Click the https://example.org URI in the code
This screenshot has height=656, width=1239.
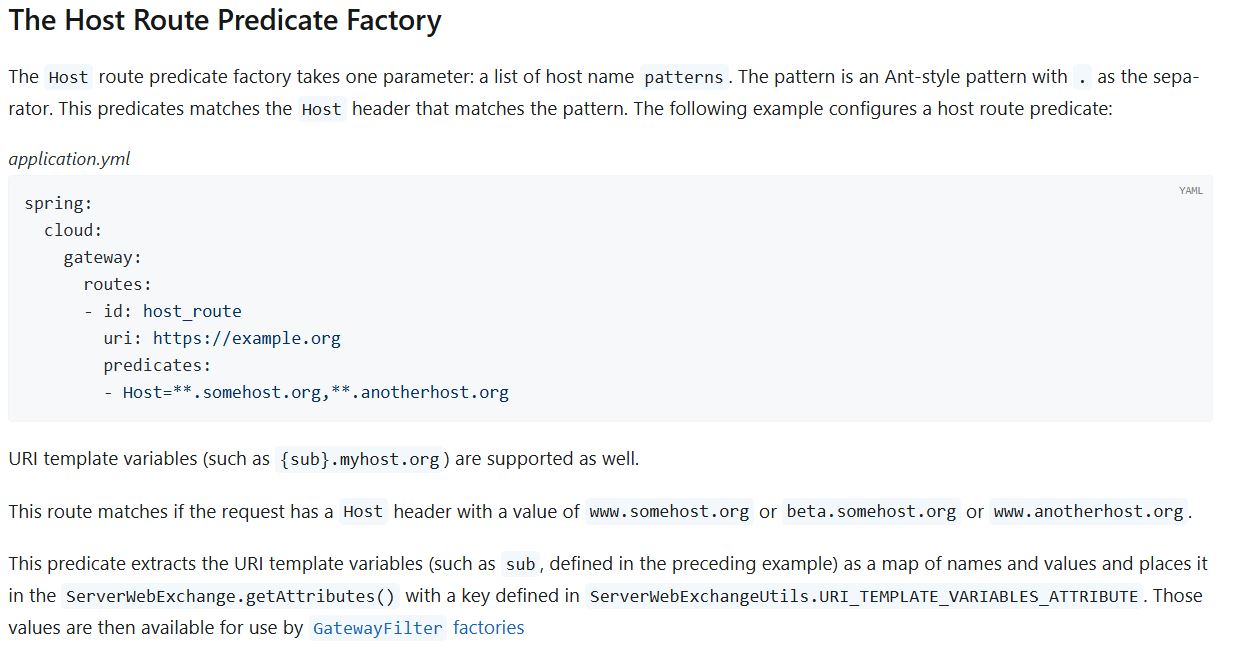coord(246,338)
